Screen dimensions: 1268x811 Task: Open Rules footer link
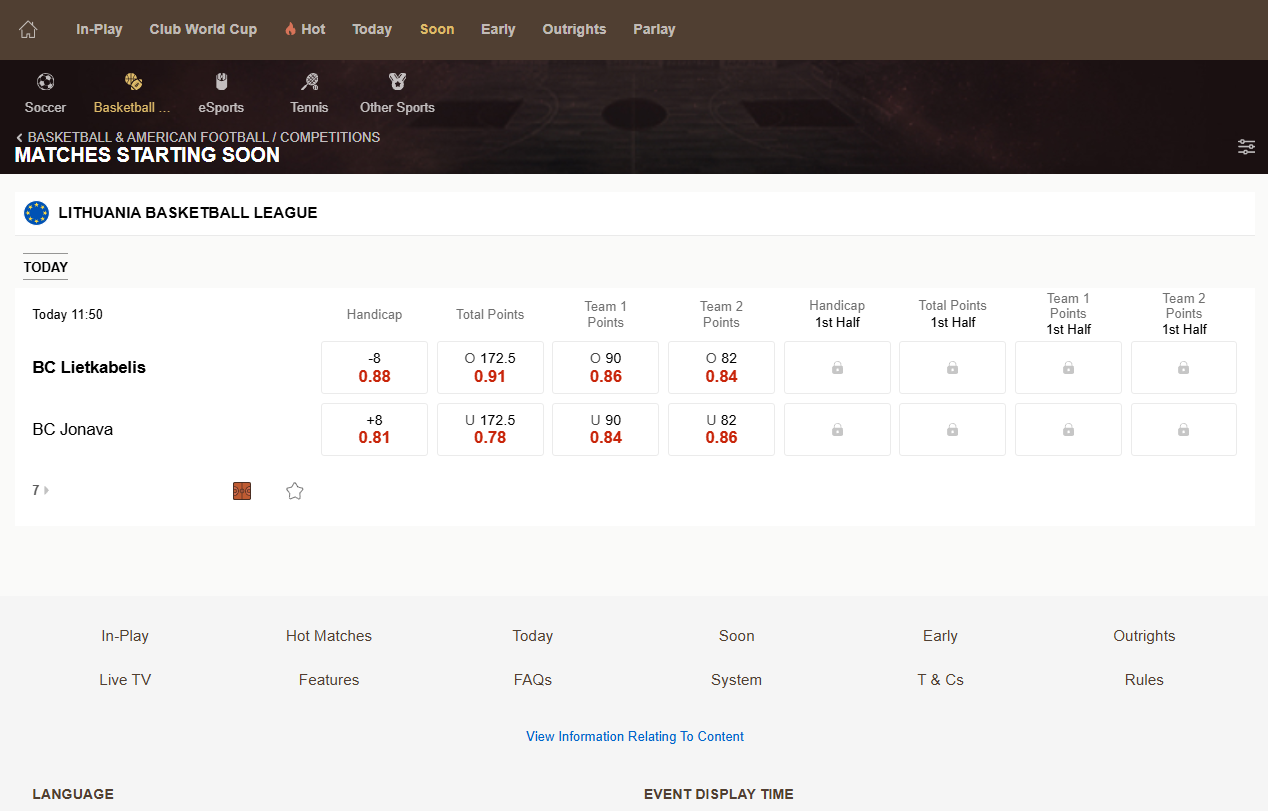(1144, 680)
